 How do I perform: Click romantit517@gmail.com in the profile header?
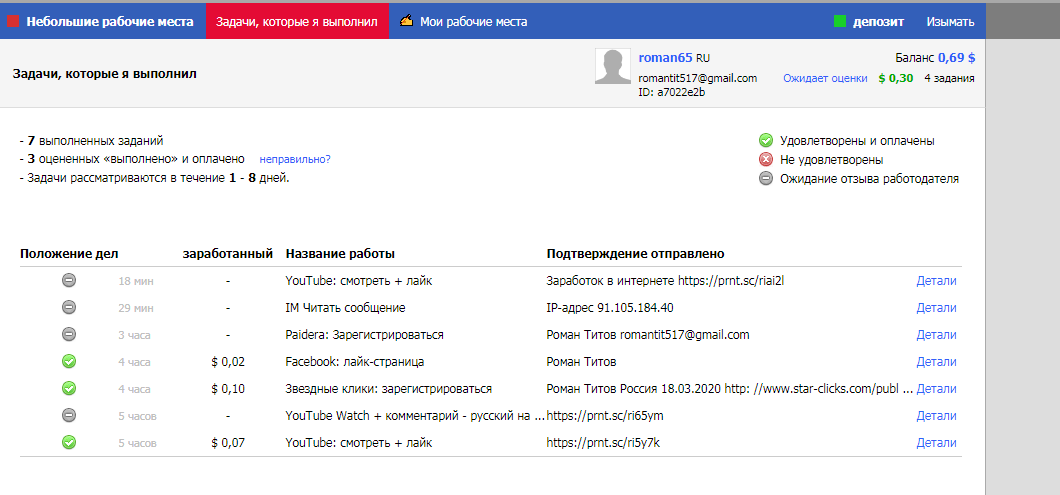[698, 78]
